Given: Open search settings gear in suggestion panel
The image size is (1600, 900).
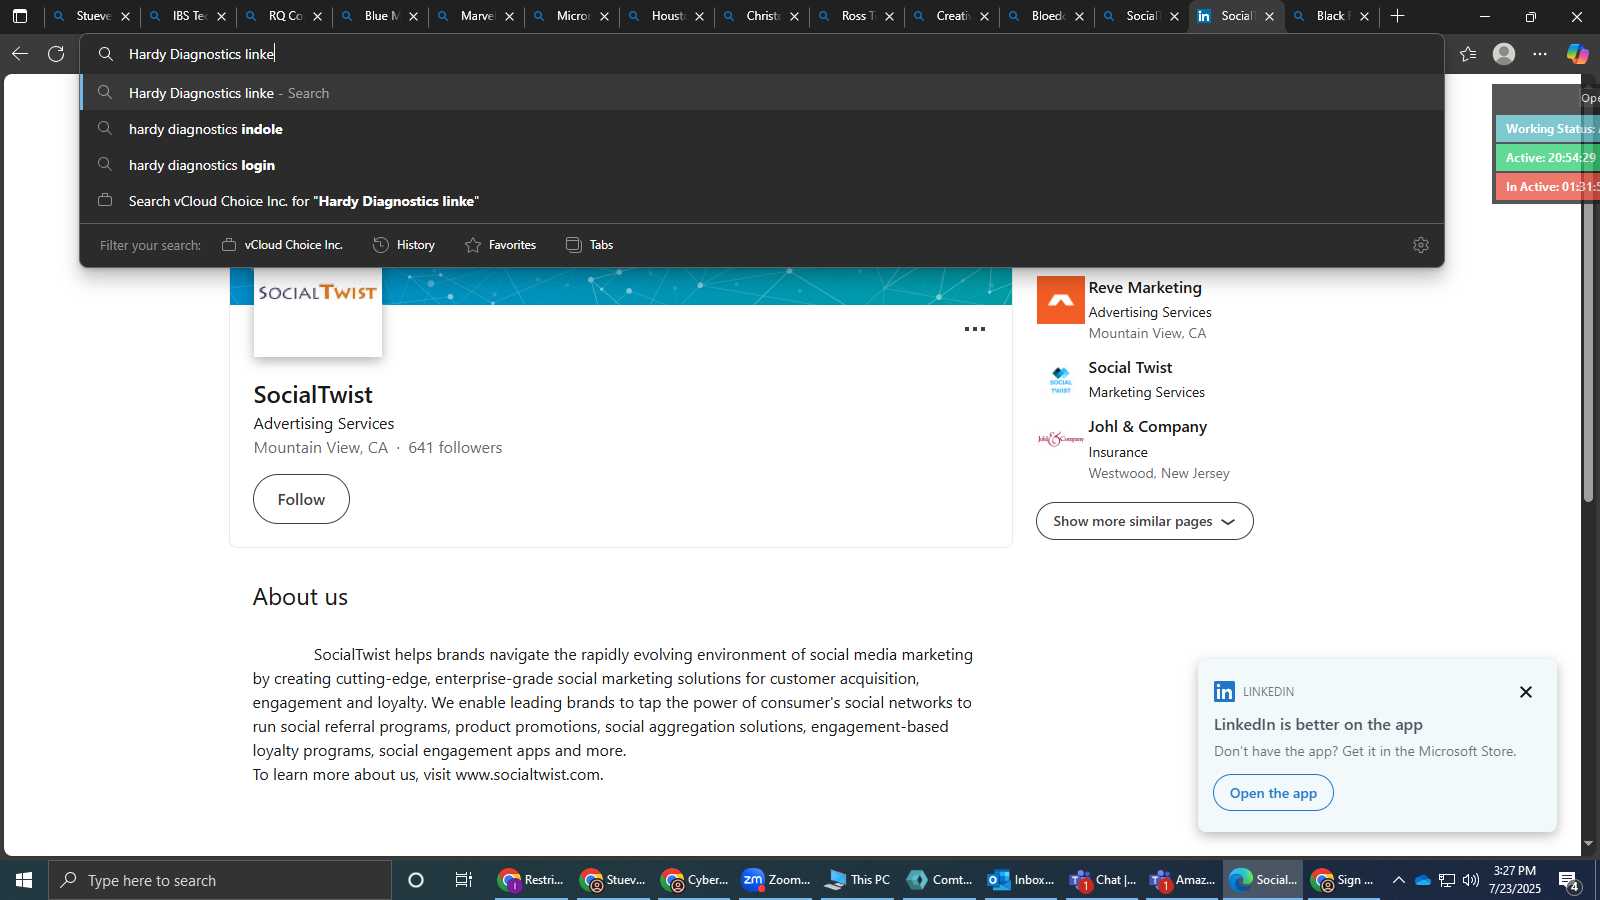Looking at the screenshot, I should 1421,245.
